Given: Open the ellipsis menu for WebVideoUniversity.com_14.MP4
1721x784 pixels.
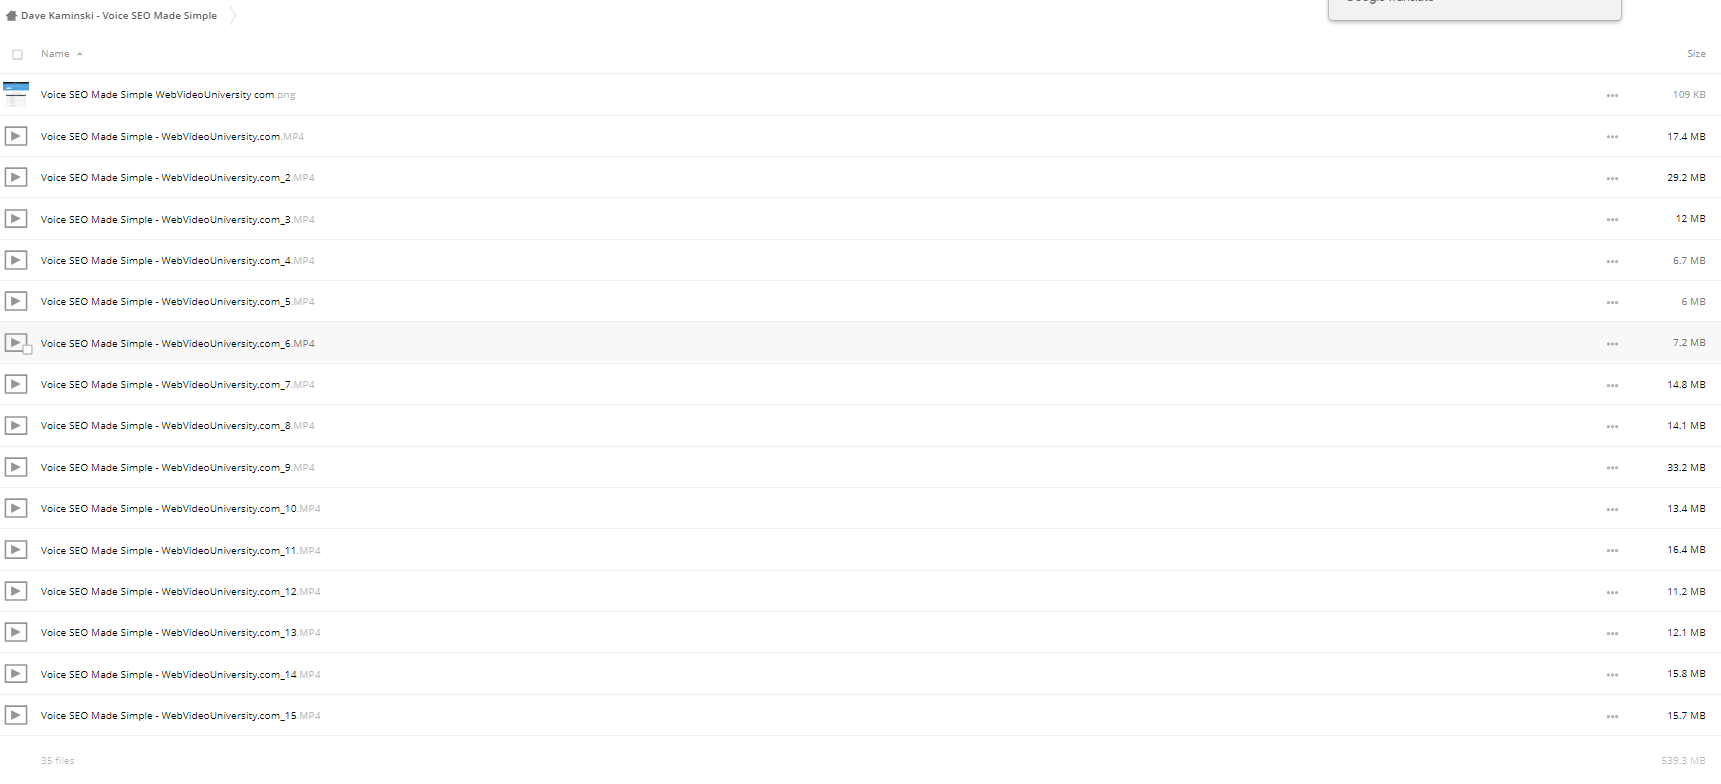Looking at the screenshot, I should point(1612,675).
